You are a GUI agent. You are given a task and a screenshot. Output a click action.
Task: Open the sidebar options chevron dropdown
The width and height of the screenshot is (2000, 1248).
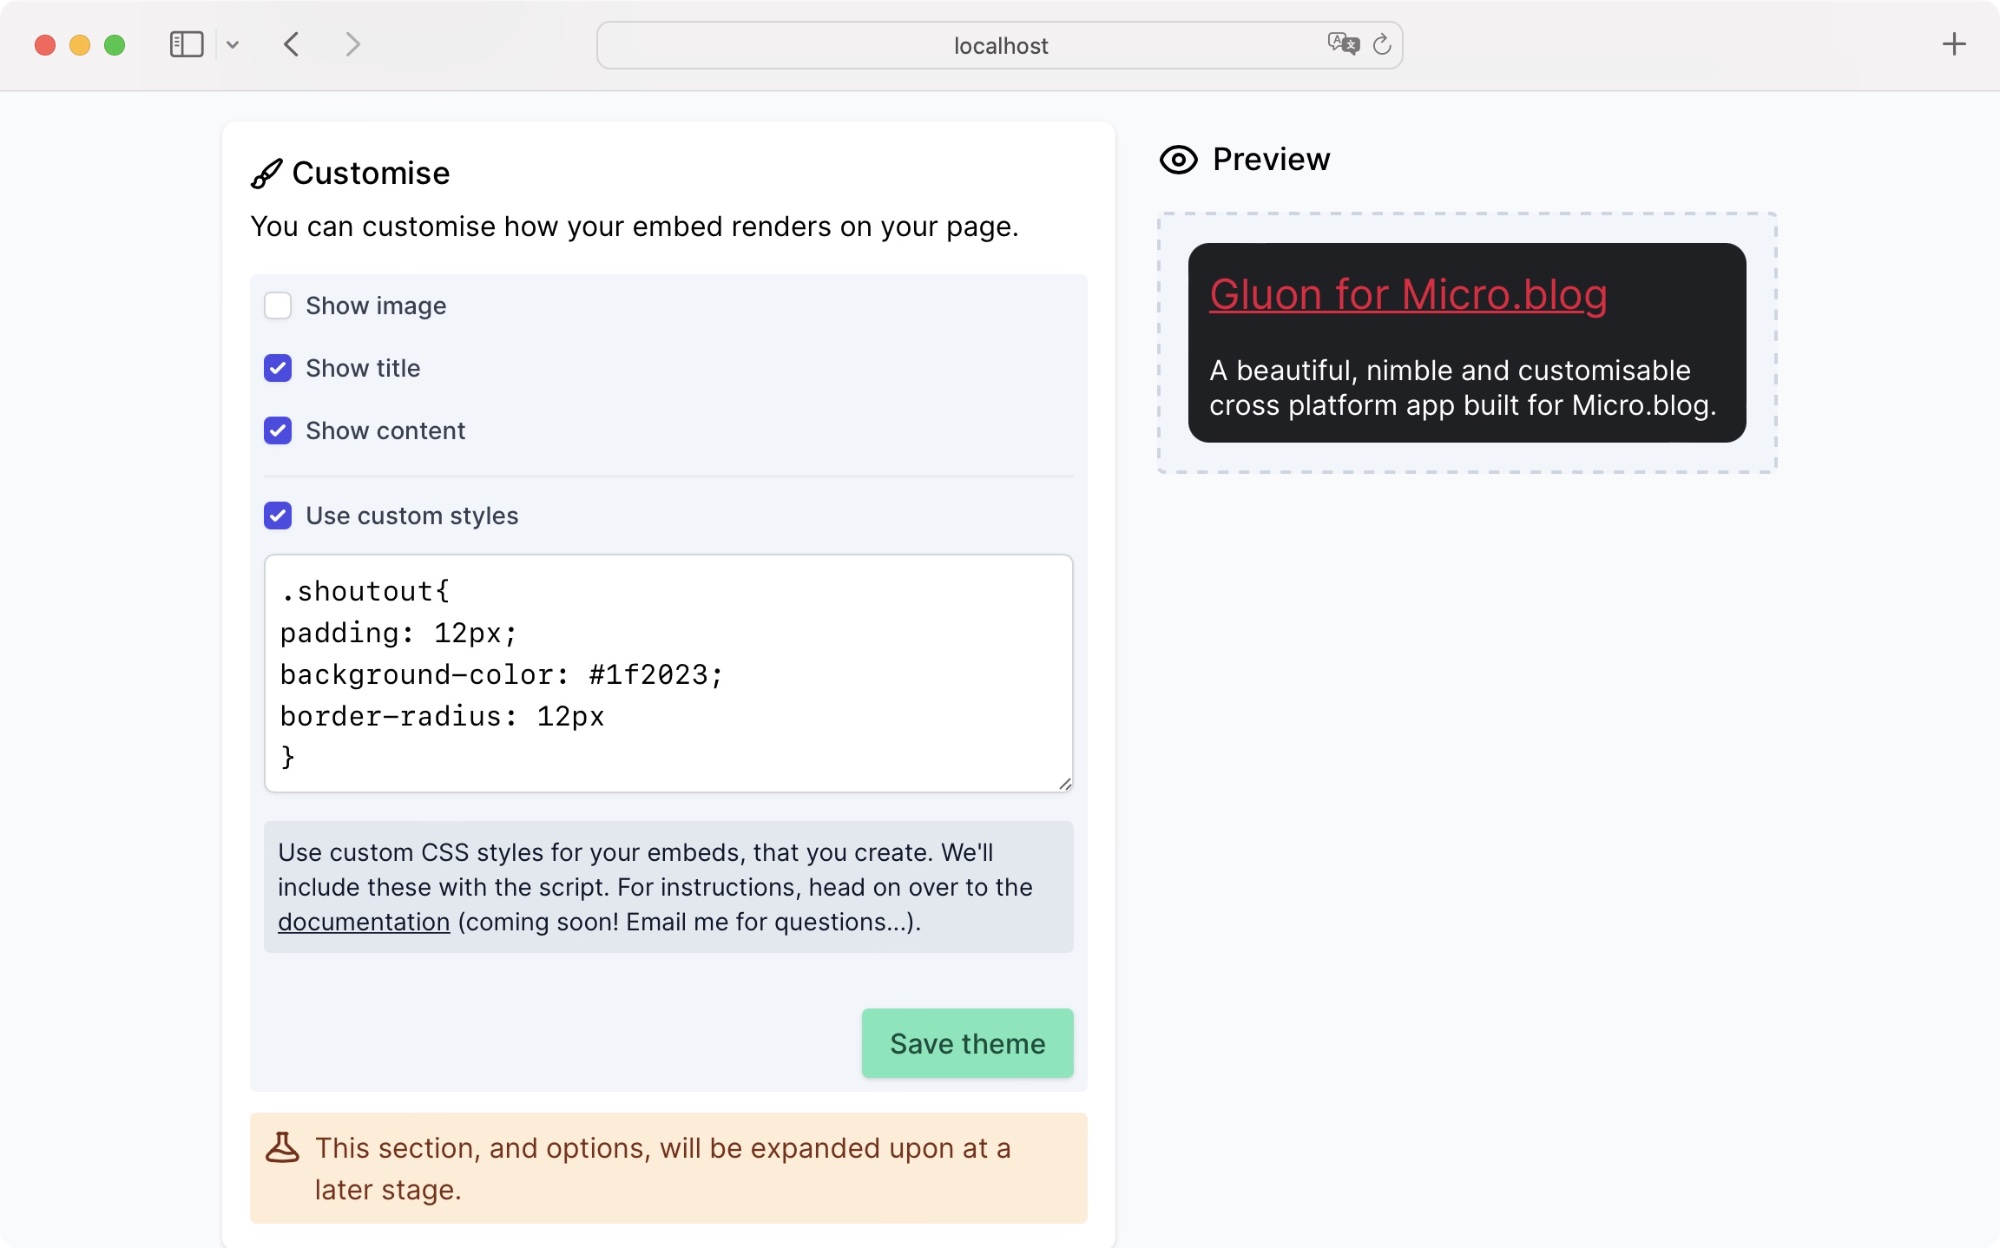232,45
